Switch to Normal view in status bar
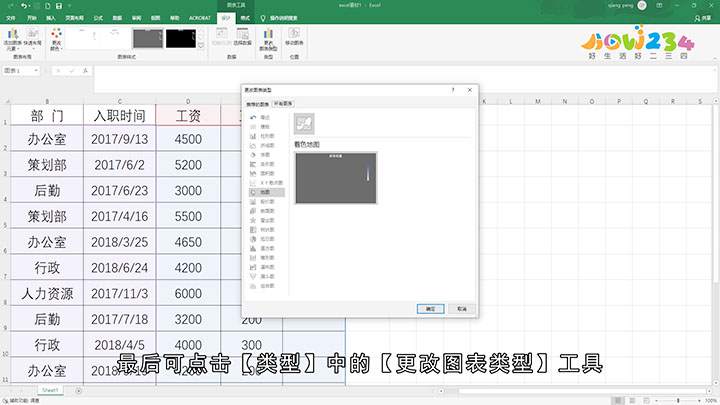720x405 pixels. 618,401
